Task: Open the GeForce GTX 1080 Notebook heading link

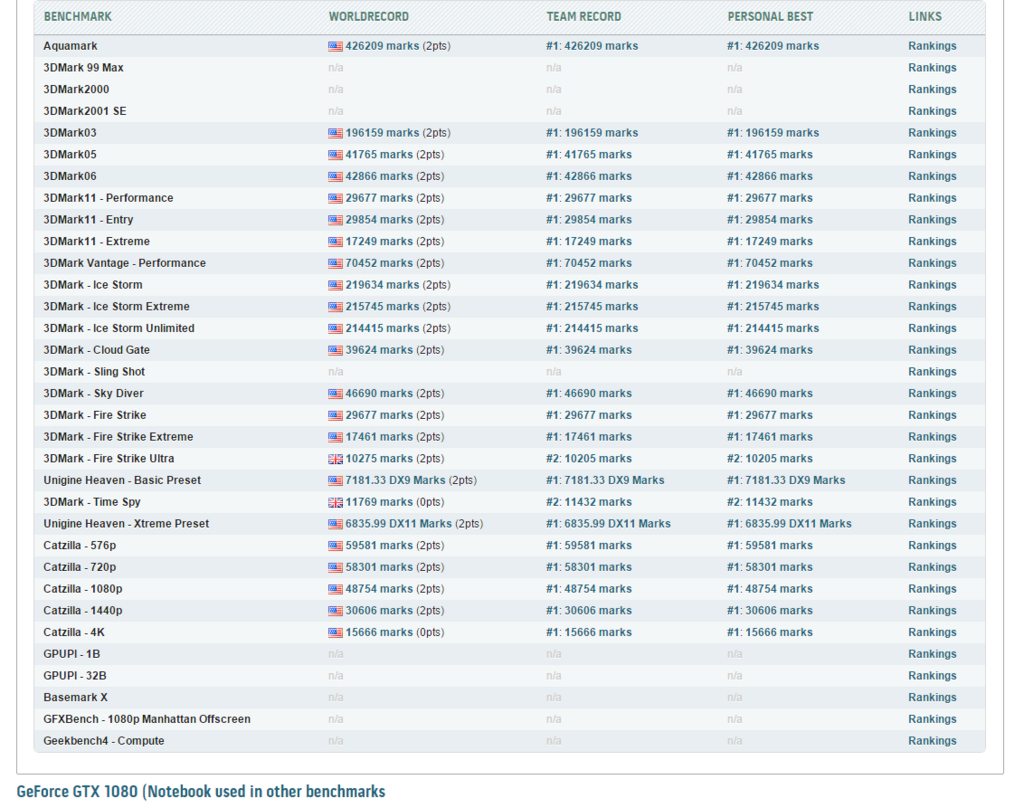Action: pos(200,792)
